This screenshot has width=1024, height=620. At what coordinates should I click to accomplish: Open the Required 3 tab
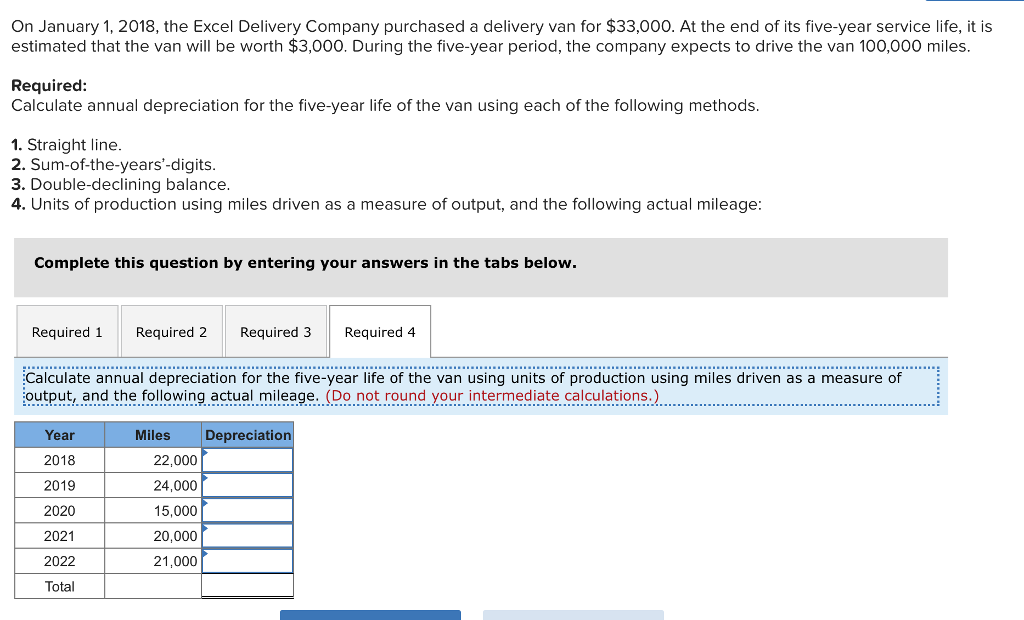click(x=276, y=331)
